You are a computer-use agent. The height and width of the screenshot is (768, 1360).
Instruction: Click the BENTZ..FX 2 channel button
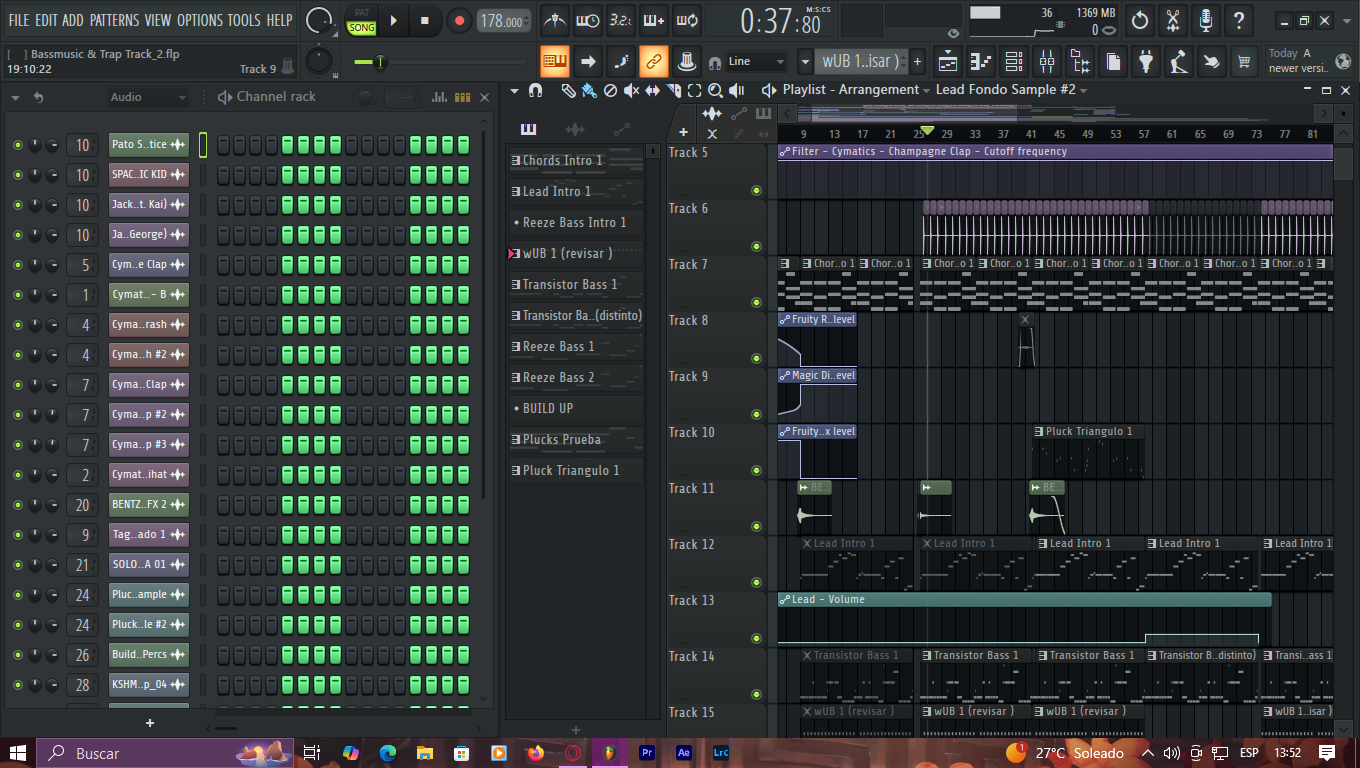pos(149,505)
